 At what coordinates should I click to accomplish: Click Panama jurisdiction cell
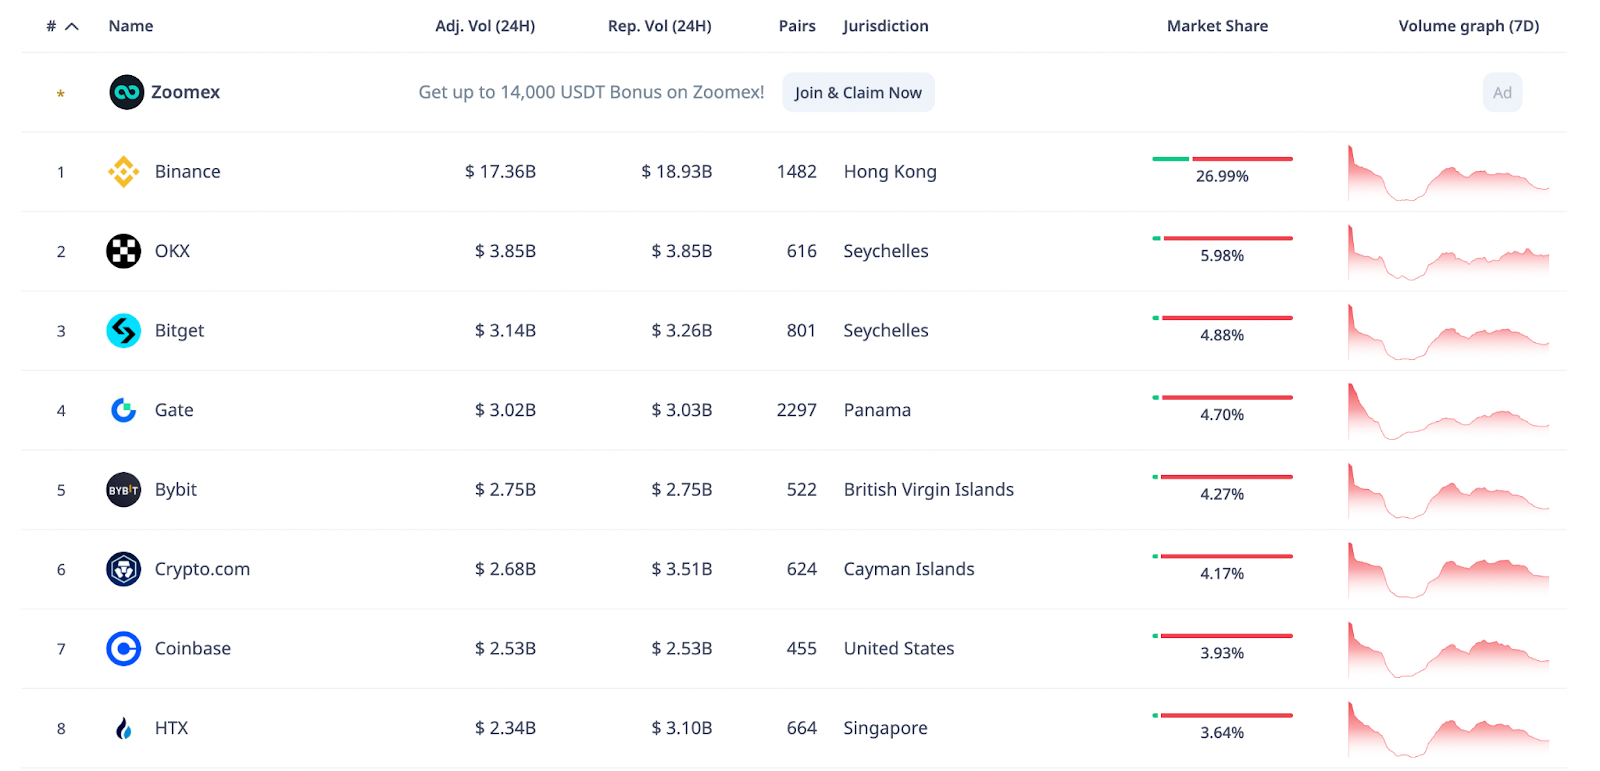click(x=877, y=410)
